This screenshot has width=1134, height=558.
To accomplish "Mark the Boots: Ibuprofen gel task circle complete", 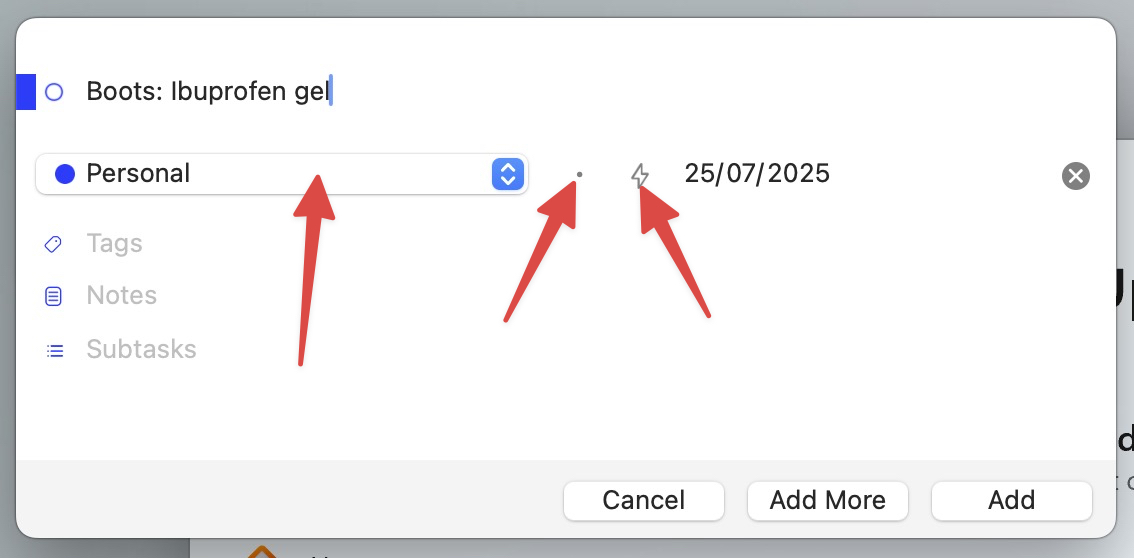I will (54, 93).
